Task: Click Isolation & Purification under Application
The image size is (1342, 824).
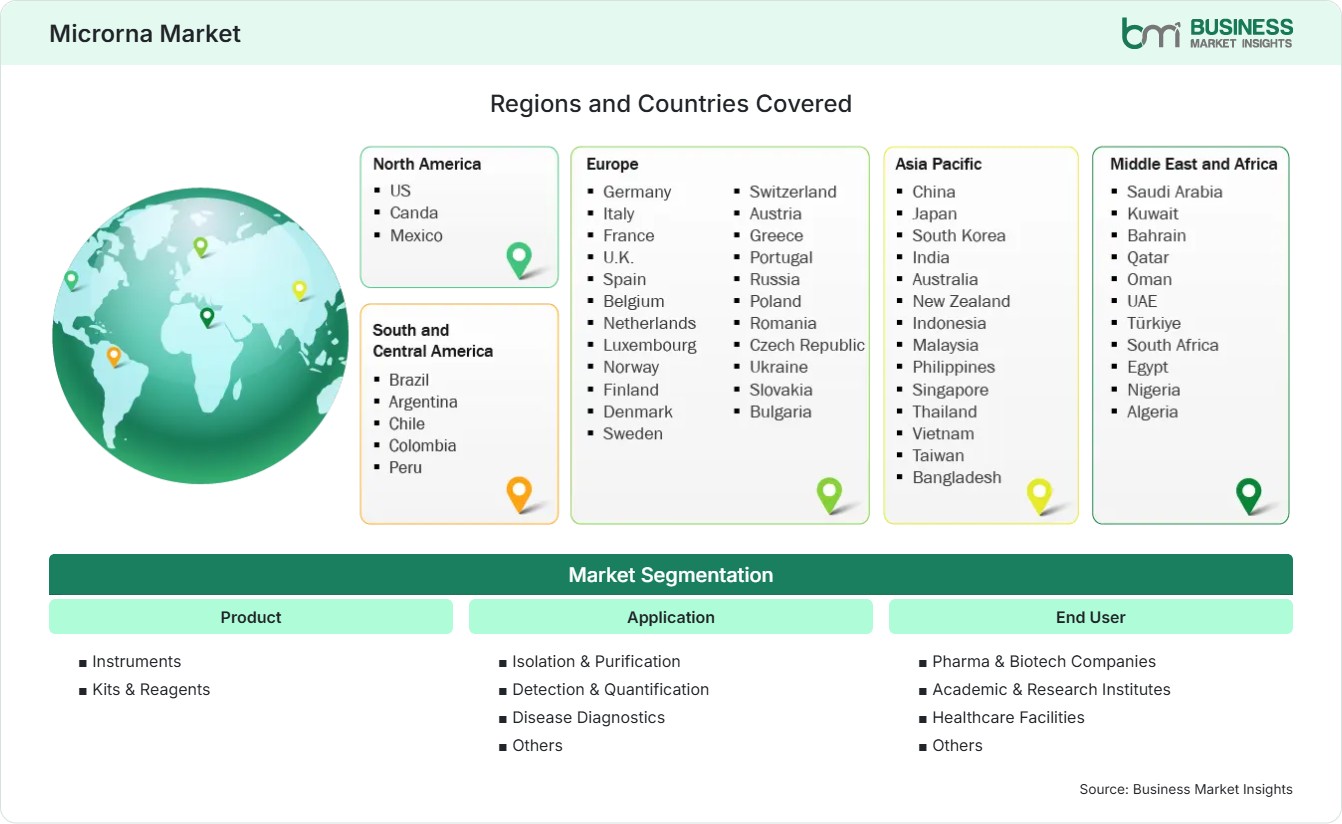Action: pos(596,661)
